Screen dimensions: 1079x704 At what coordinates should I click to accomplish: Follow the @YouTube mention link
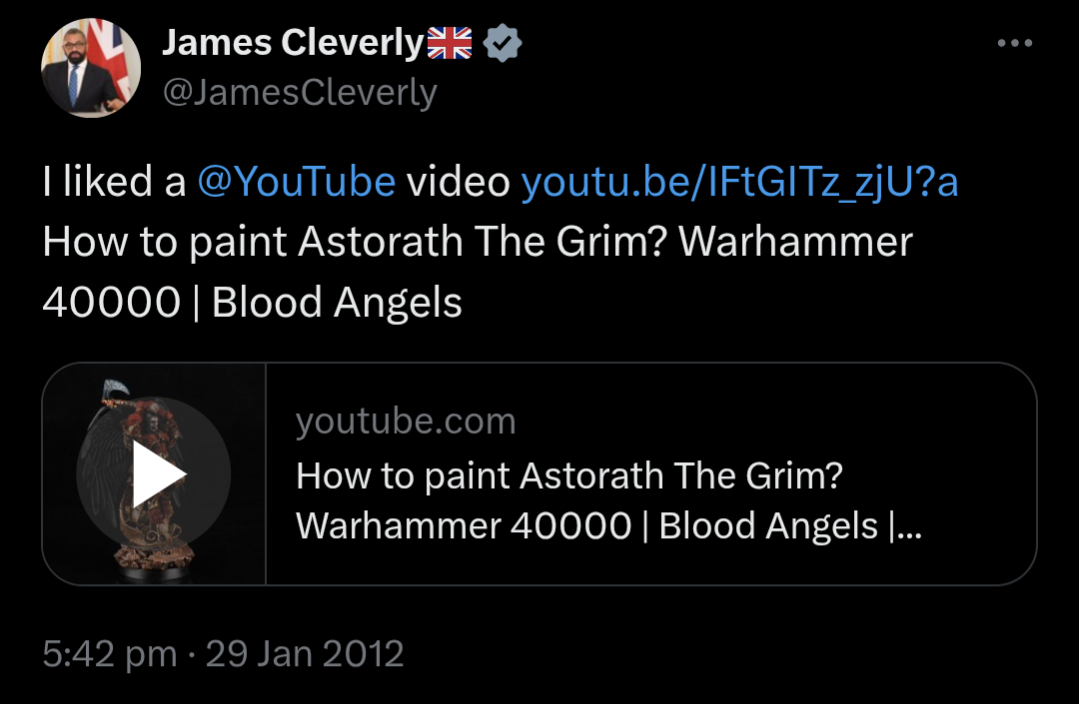click(297, 182)
